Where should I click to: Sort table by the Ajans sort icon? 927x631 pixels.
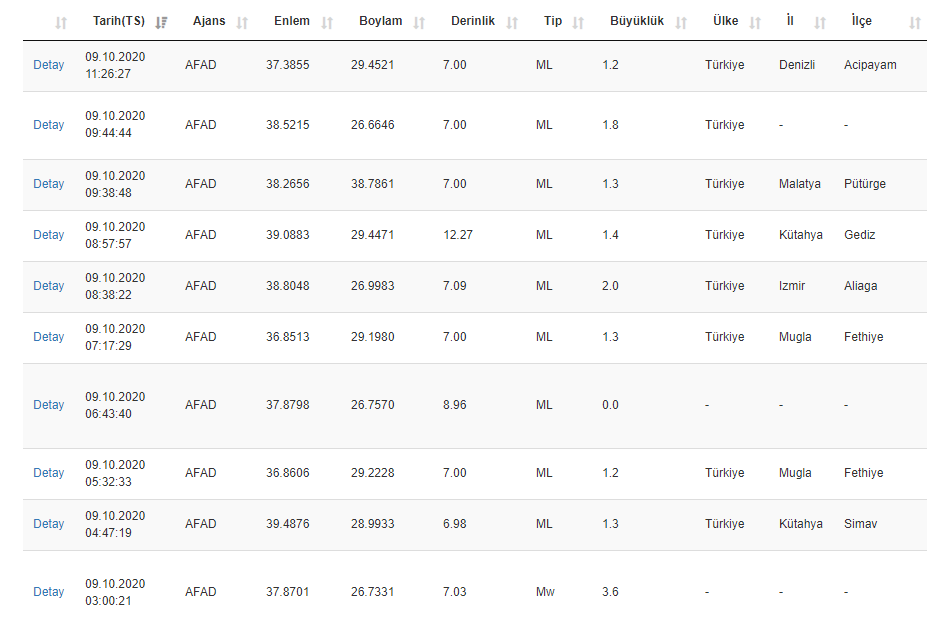click(242, 22)
